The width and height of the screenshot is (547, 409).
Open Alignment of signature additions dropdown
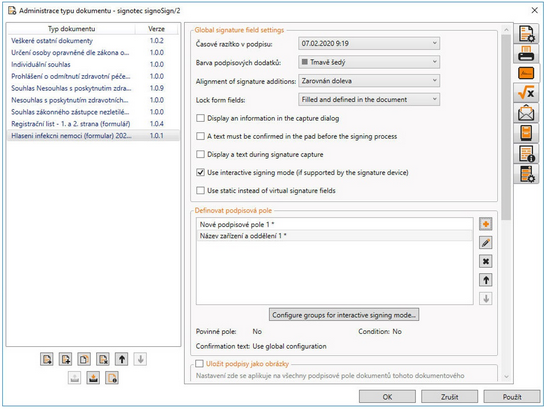click(369, 81)
